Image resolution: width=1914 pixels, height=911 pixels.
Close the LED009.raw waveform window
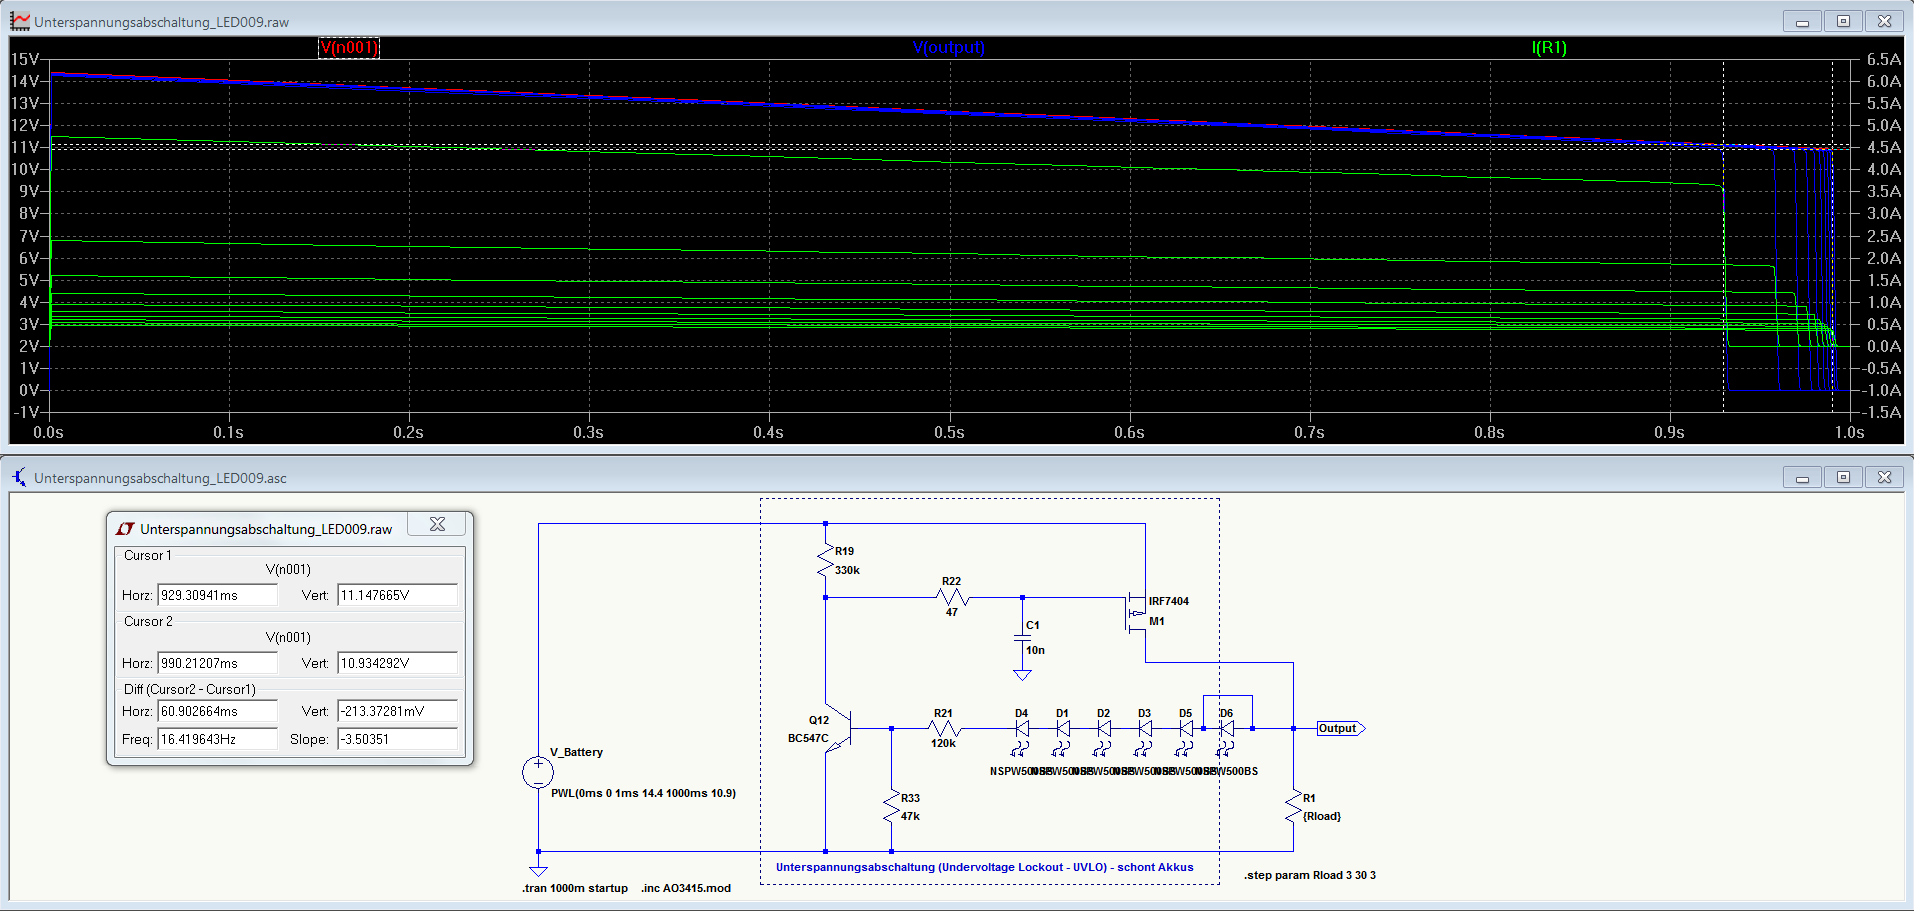pyautogui.click(x=1884, y=21)
